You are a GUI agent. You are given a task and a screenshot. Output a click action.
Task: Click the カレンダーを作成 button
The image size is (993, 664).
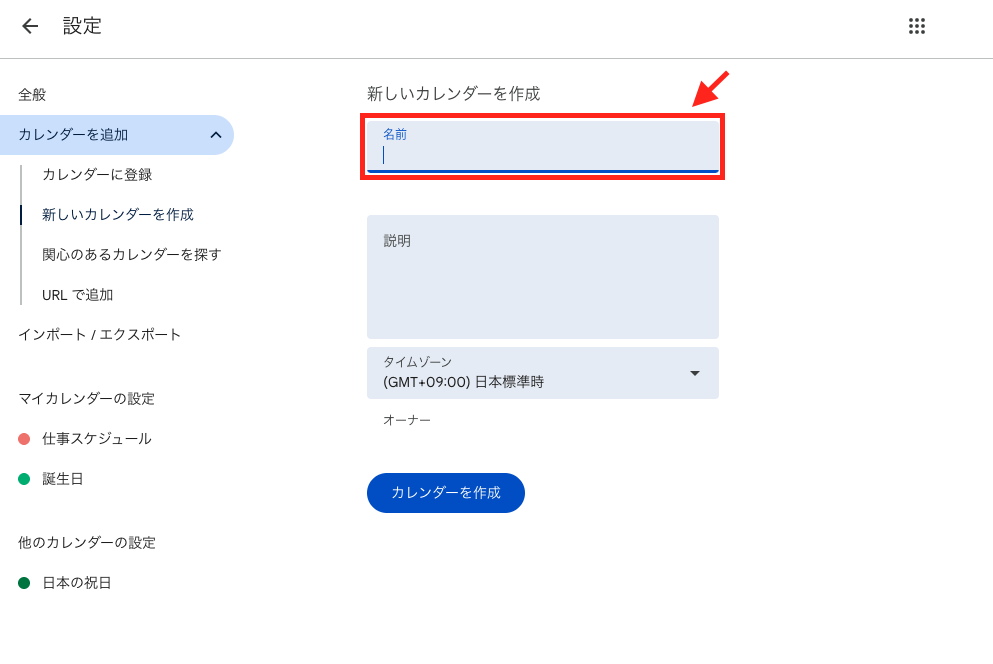(x=446, y=493)
